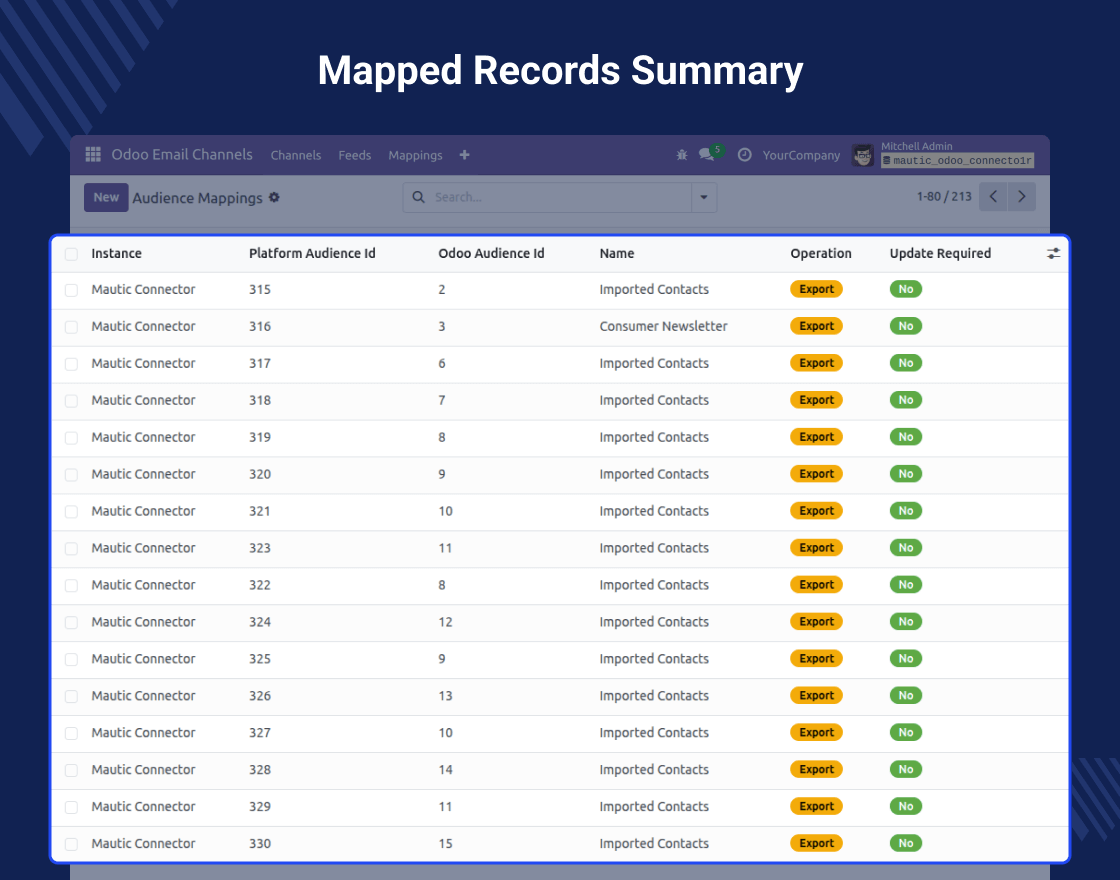This screenshot has width=1120, height=880.
Task: Click Platform Audience Id 326 cell
Action: point(260,696)
